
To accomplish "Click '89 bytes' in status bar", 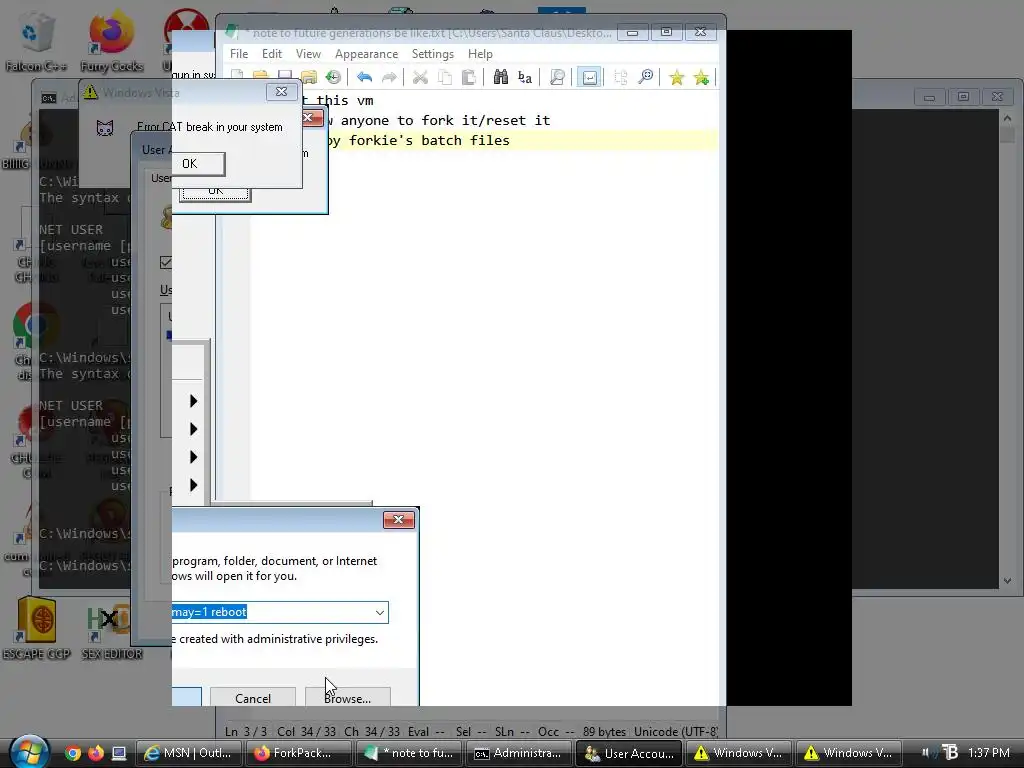I will [604, 731].
